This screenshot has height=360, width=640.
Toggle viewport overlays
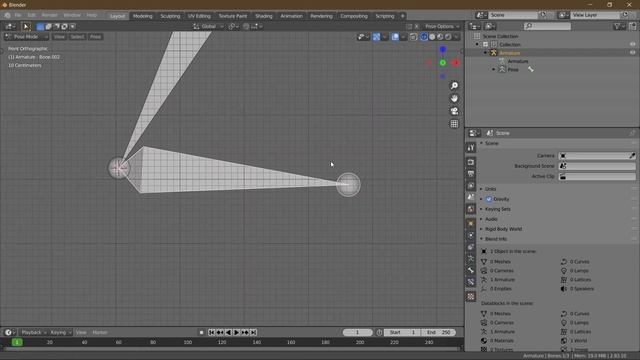tap(395, 37)
